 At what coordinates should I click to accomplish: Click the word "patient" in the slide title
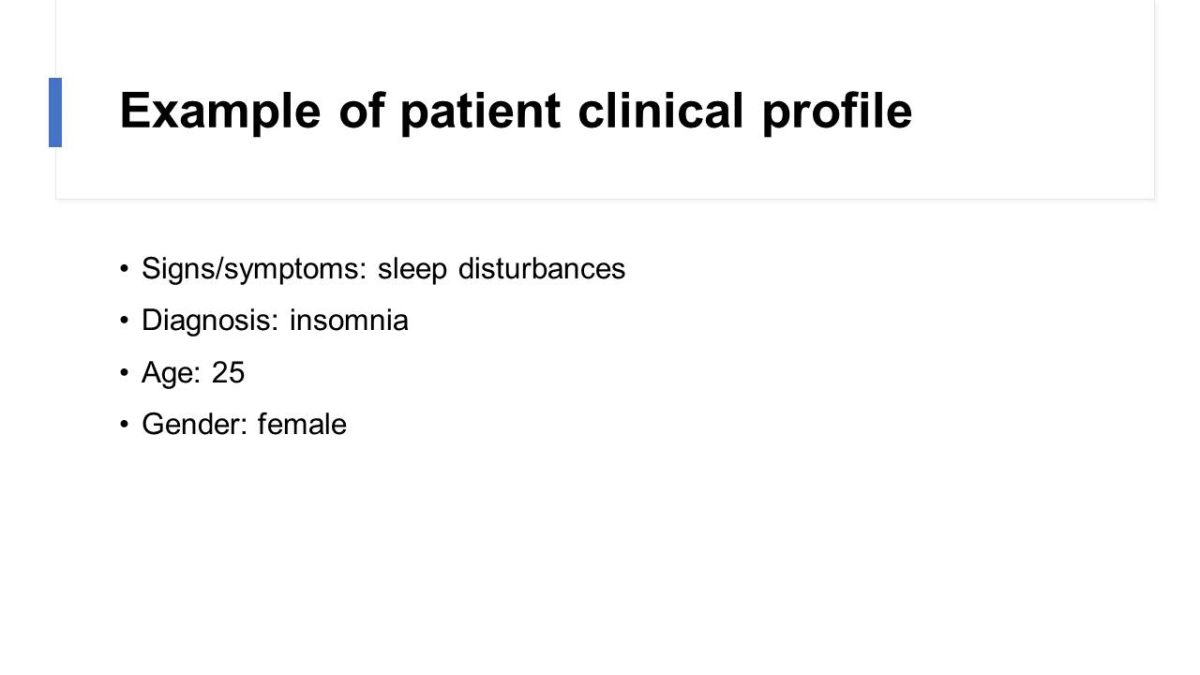tap(480, 110)
